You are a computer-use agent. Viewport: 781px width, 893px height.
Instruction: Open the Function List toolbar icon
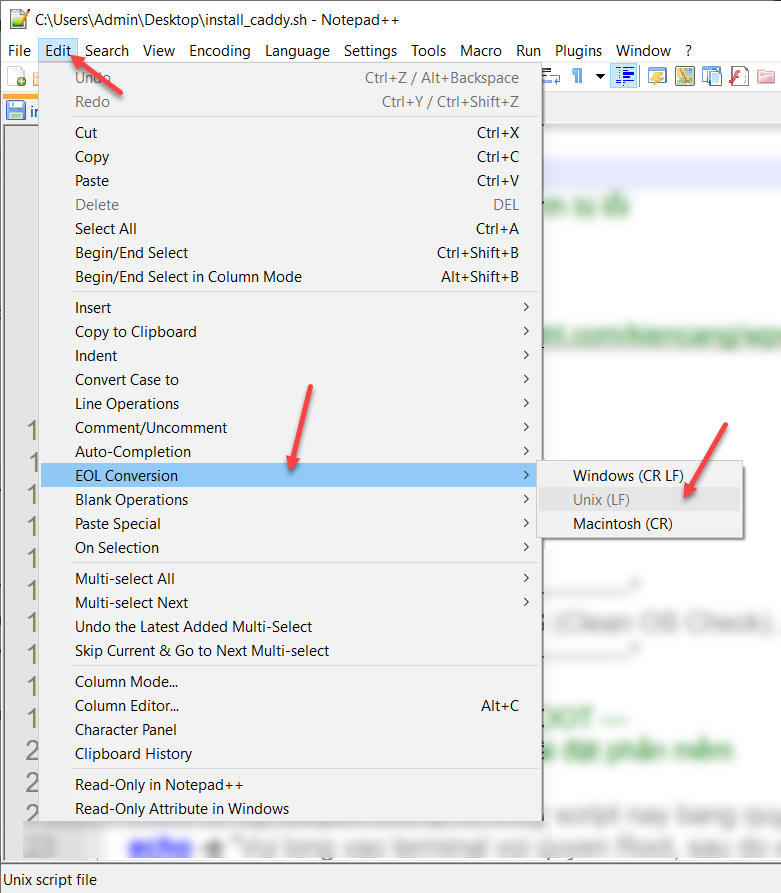click(x=739, y=77)
